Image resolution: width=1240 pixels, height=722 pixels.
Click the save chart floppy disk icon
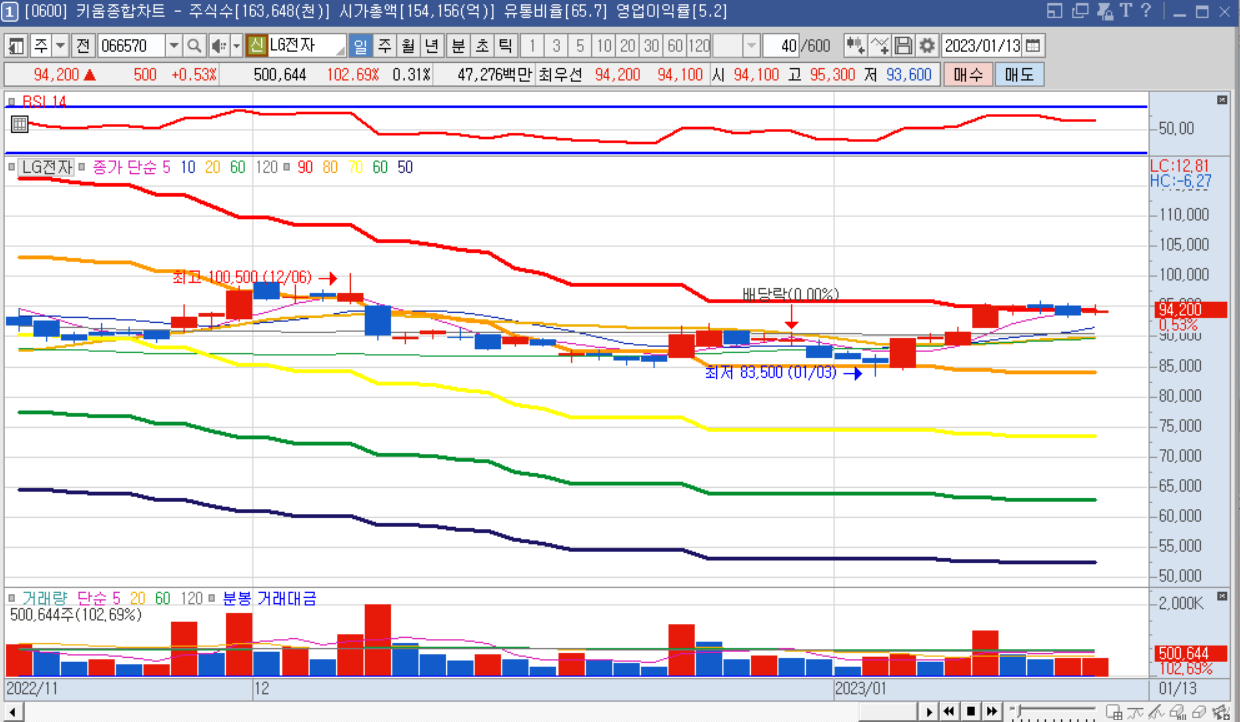903,46
